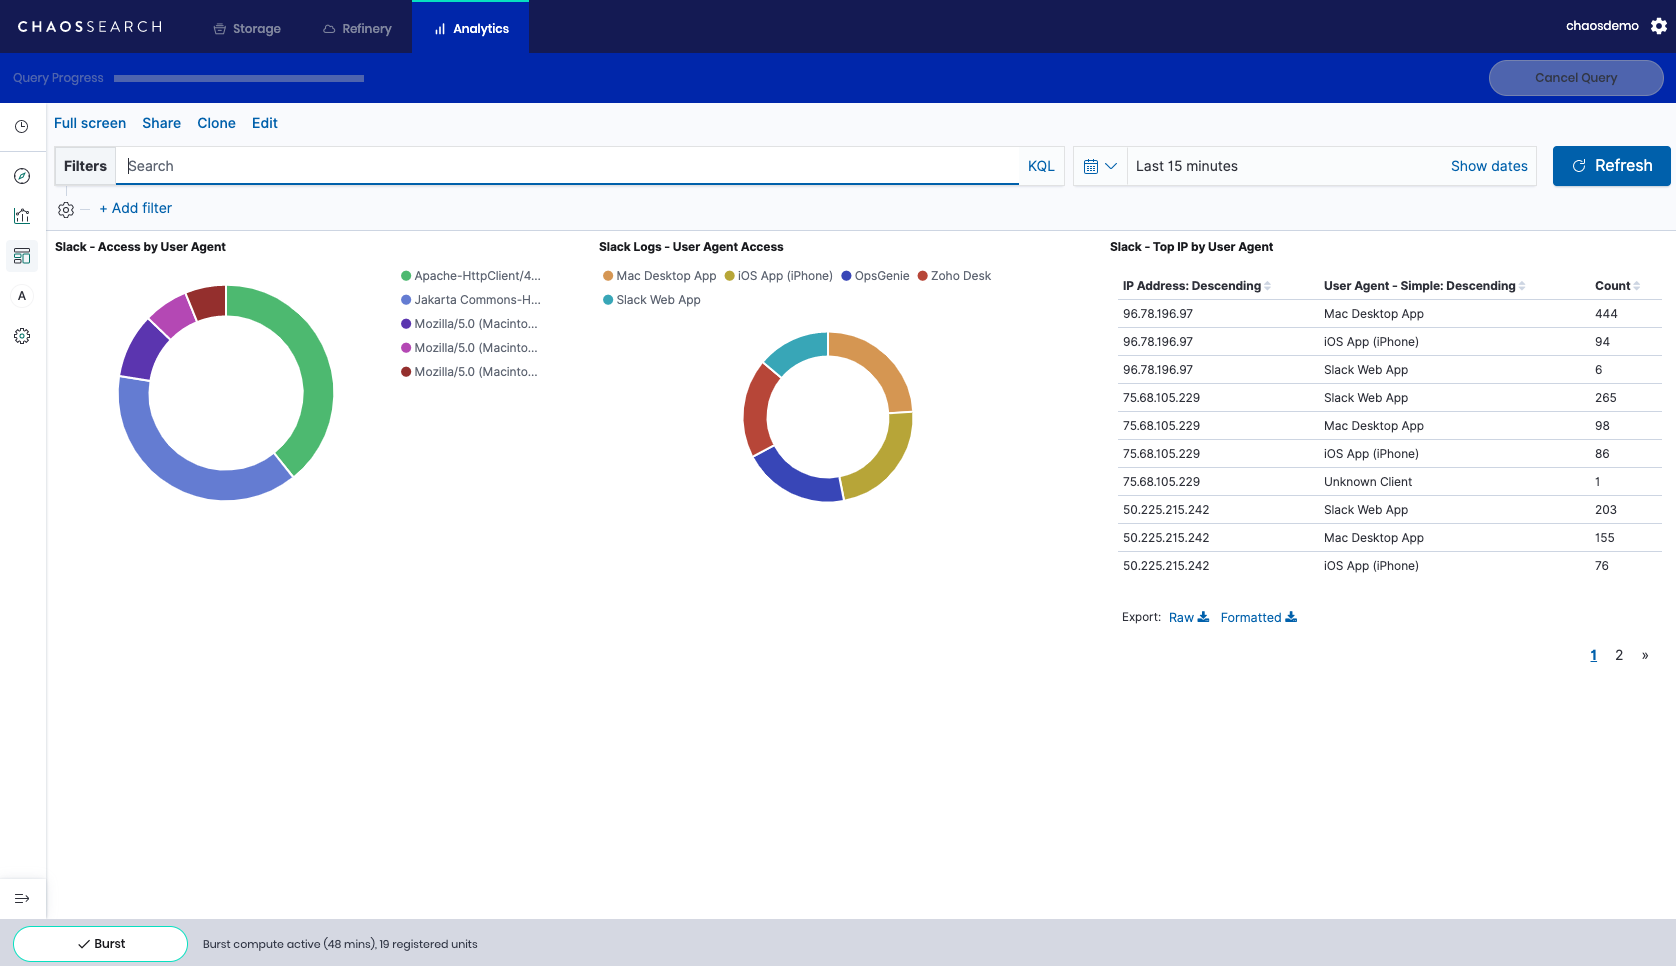Open Dashboard icon in sidebar
1676x966 pixels.
tap(22, 256)
